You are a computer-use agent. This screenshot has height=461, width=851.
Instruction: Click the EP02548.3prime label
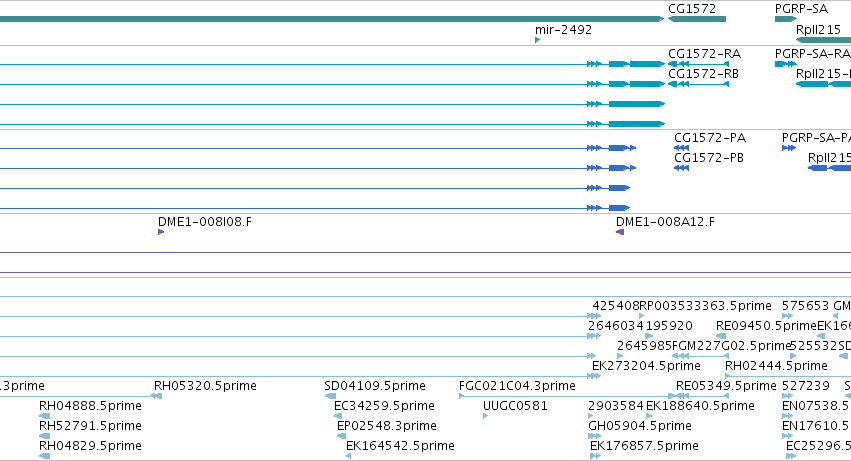click(x=387, y=426)
